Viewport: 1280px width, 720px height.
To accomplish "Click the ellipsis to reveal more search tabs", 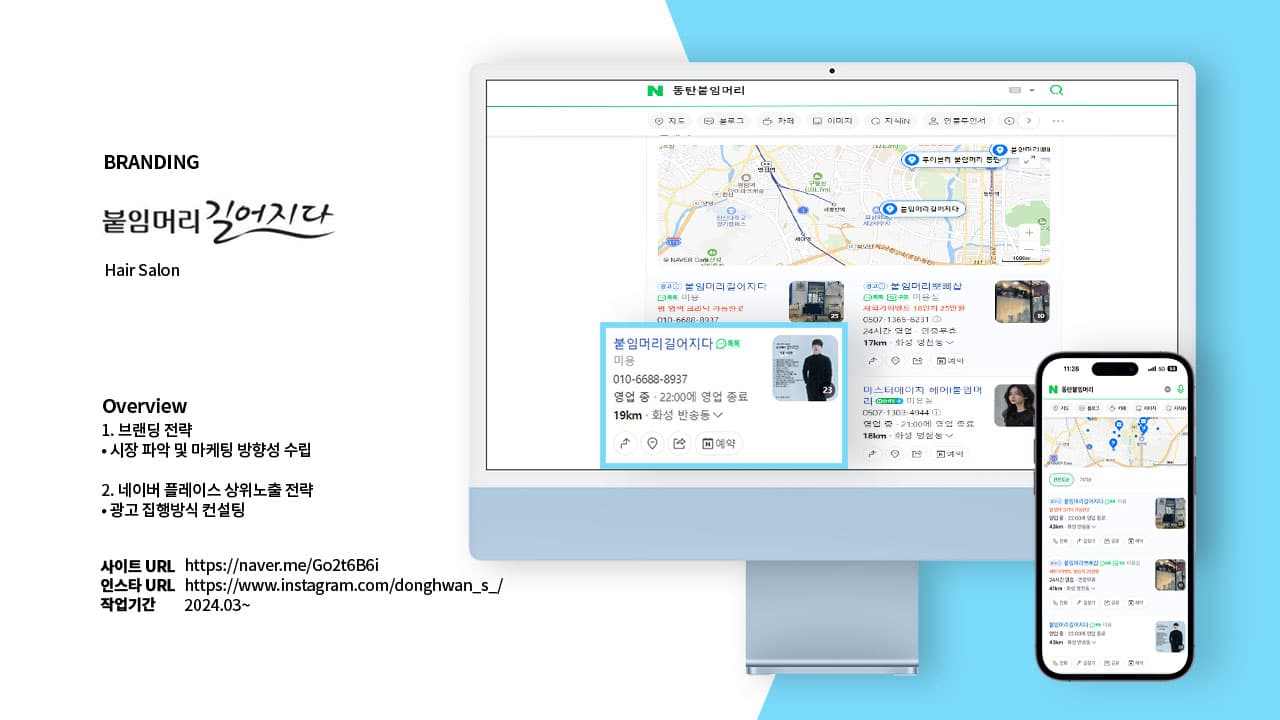I will (1056, 120).
